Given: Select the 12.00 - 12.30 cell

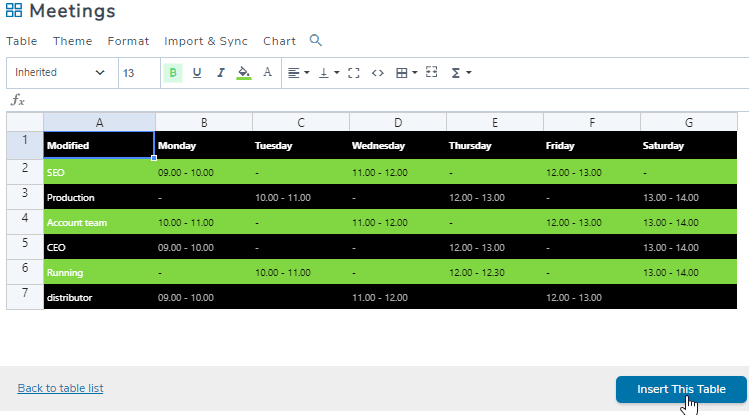Looking at the screenshot, I should [x=495, y=273].
